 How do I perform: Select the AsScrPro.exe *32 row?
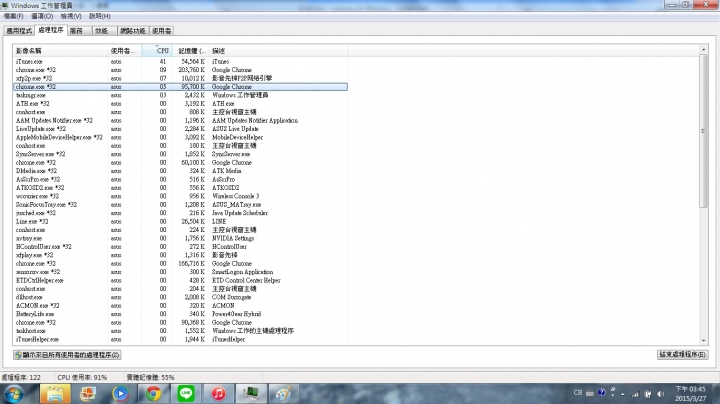[x=180, y=179]
